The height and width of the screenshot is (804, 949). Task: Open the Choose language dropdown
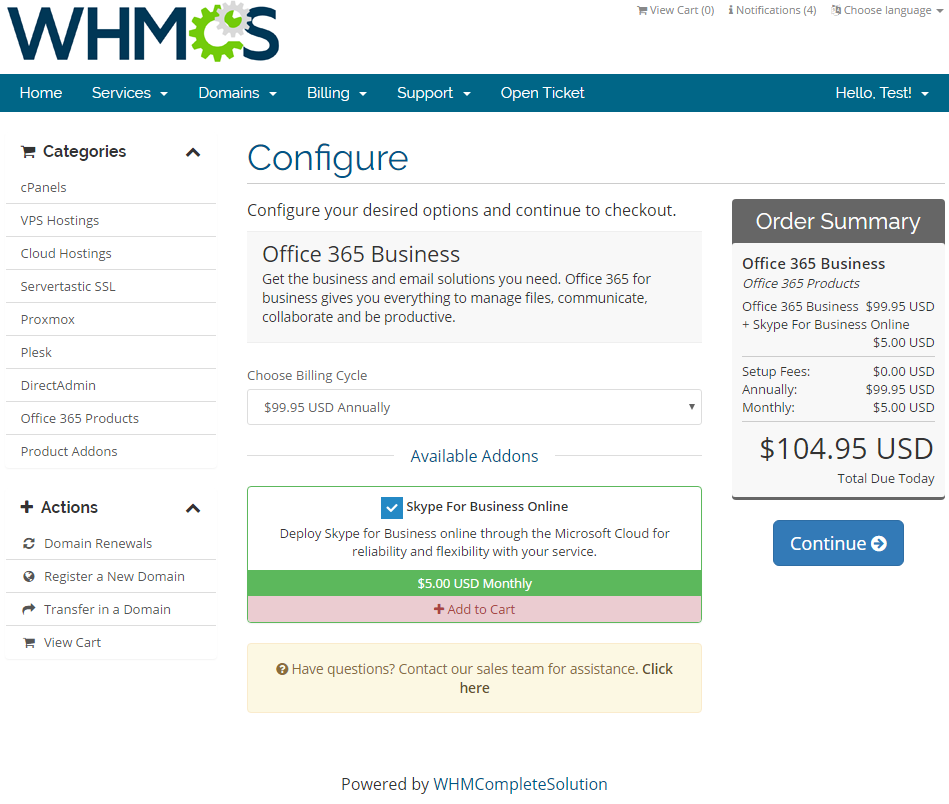pyautogui.click(x=887, y=10)
